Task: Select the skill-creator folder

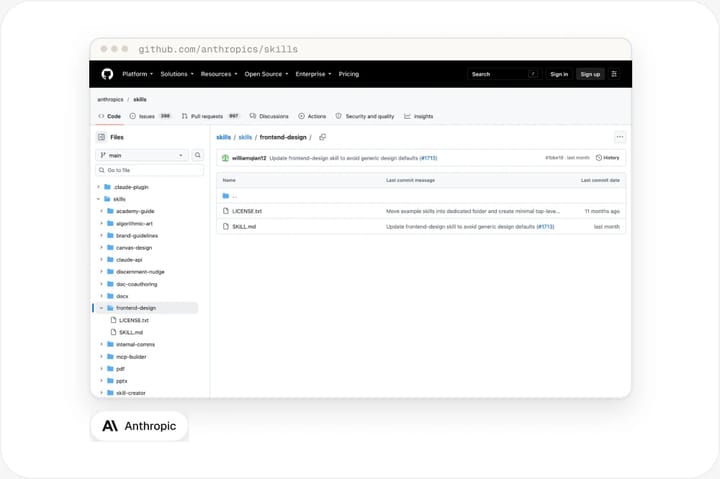Action: [130, 393]
